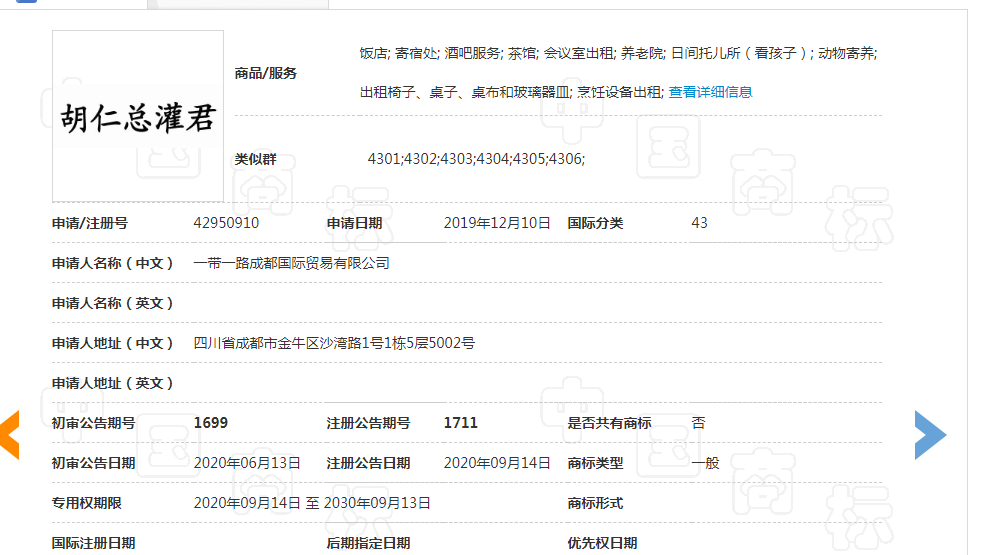This screenshot has width=990, height=555.
Task: Click the 胡仁总灌君 trademark image
Action: click(x=138, y=116)
